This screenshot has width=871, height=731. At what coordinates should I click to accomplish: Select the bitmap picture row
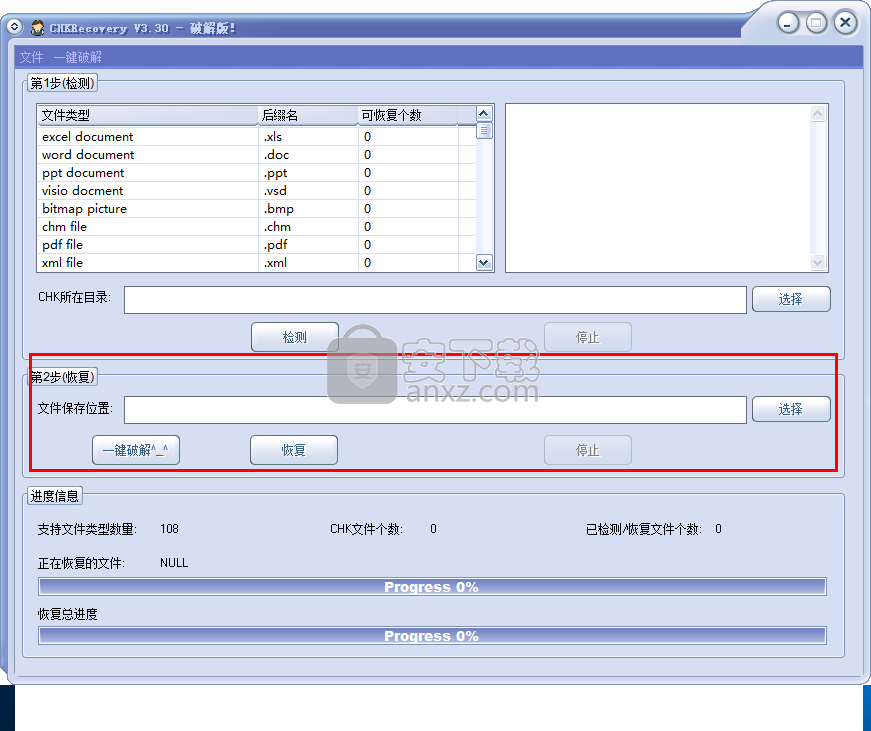(x=257, y=209)
